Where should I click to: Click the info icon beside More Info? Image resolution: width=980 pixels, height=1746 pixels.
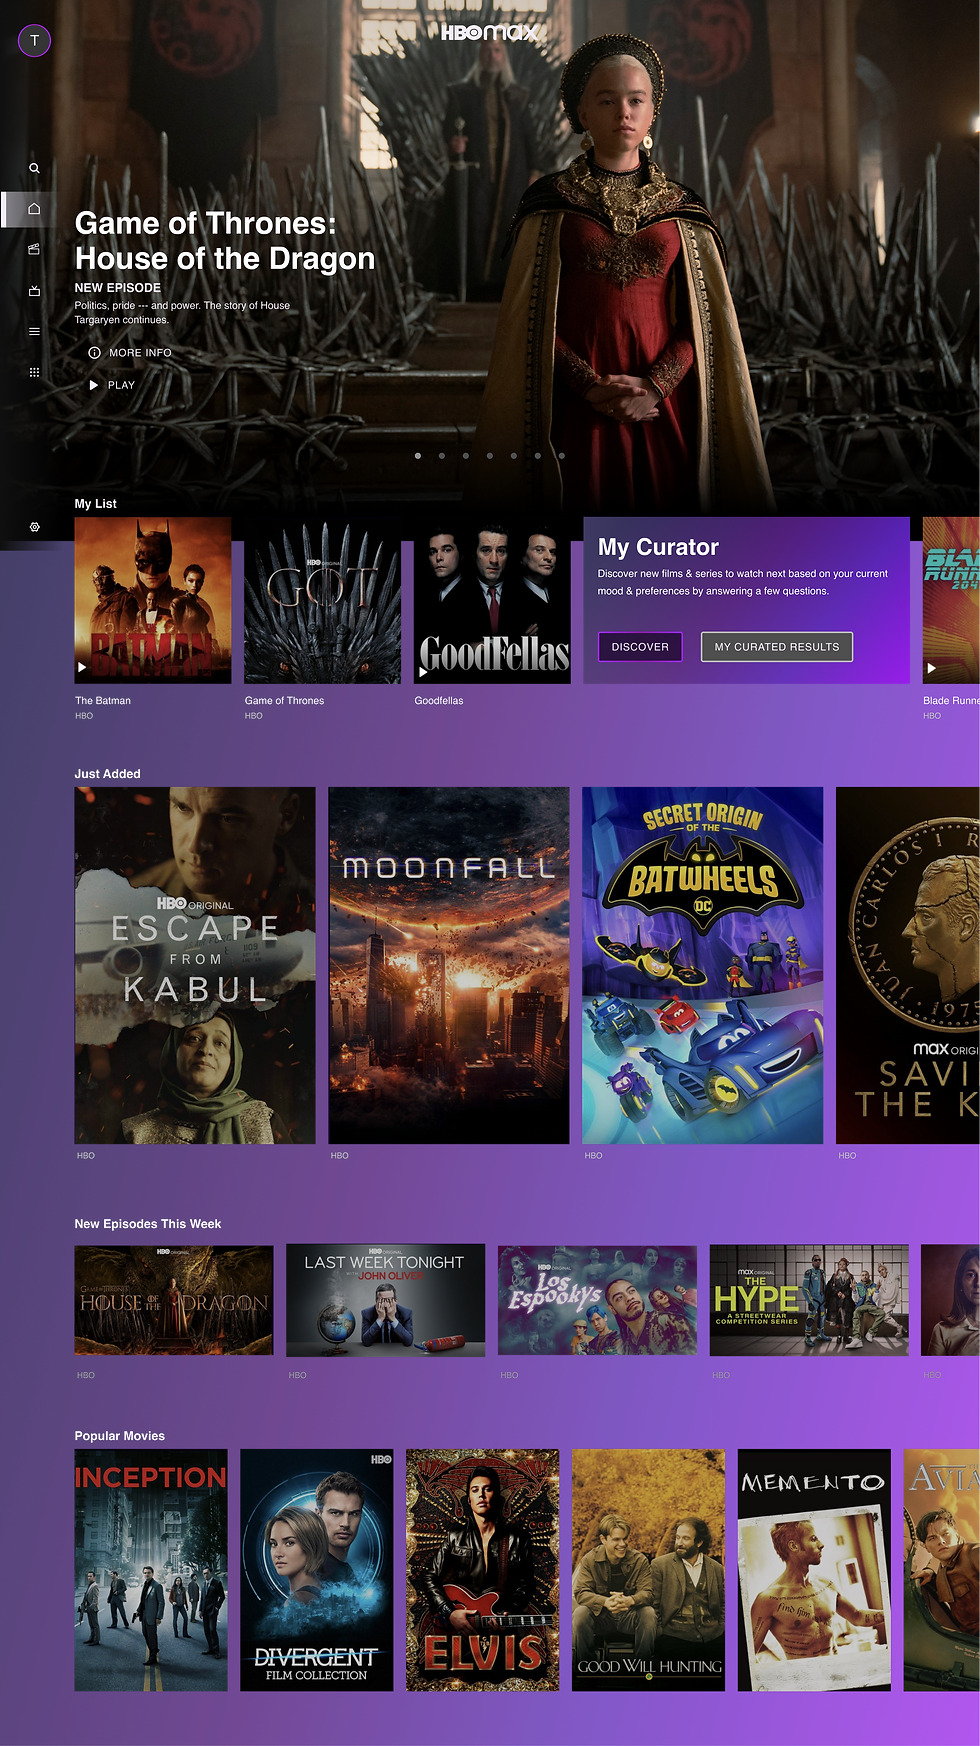[x=94, y=352]
